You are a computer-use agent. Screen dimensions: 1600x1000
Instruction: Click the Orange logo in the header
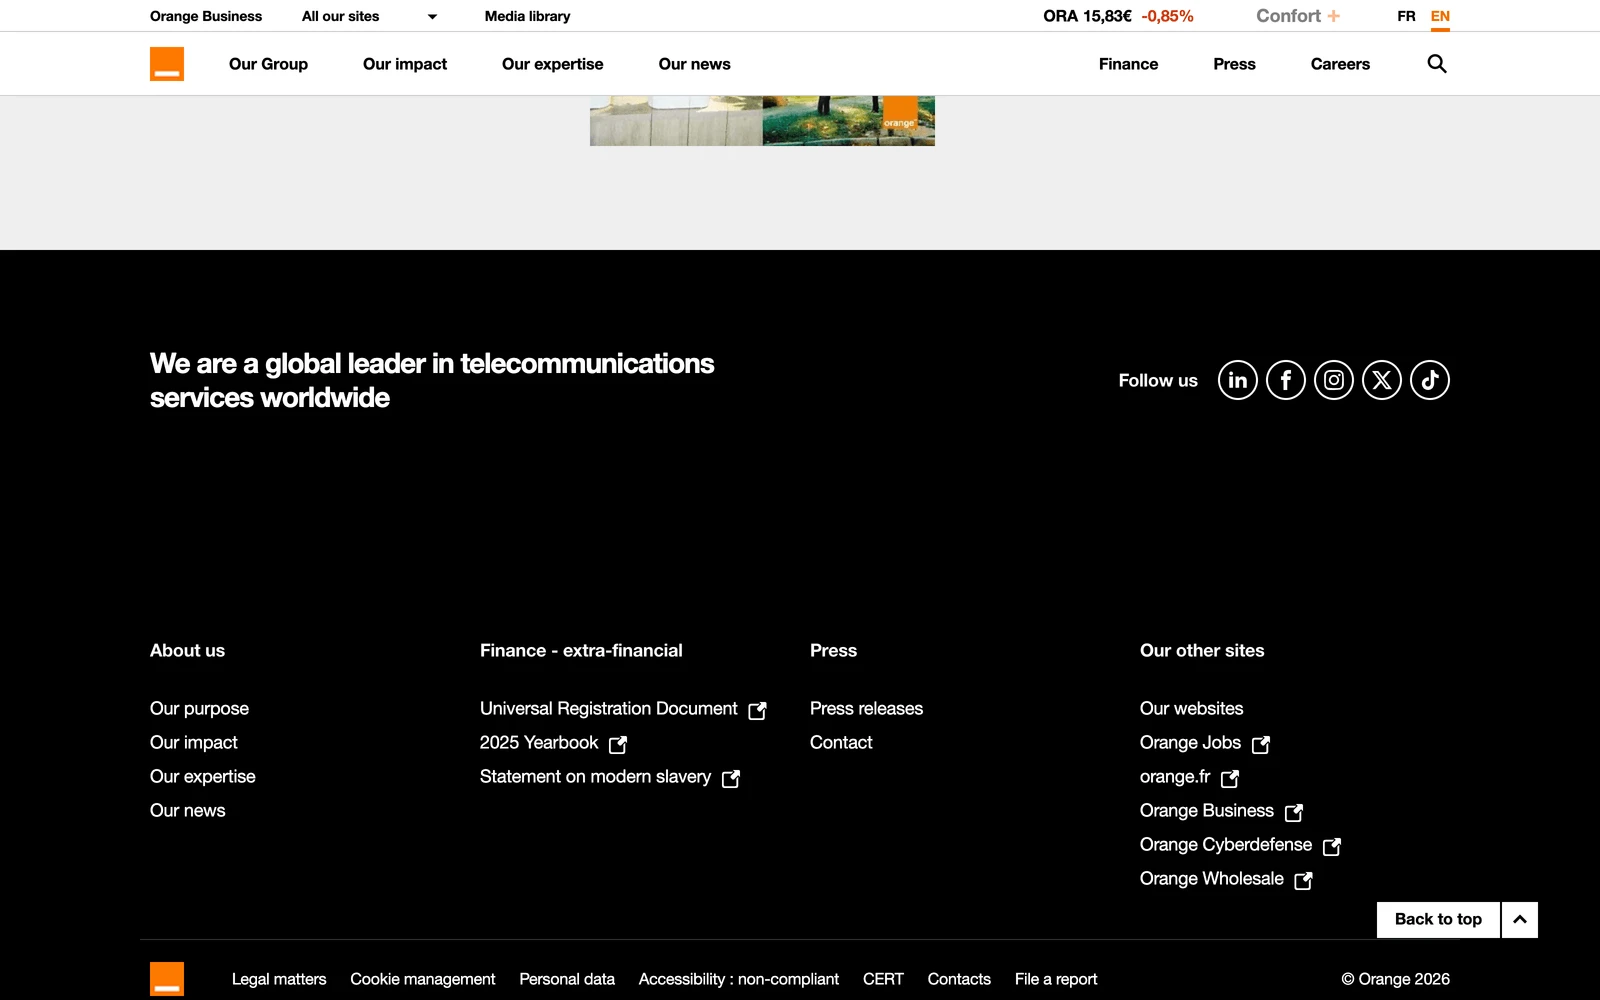(167, 64)
